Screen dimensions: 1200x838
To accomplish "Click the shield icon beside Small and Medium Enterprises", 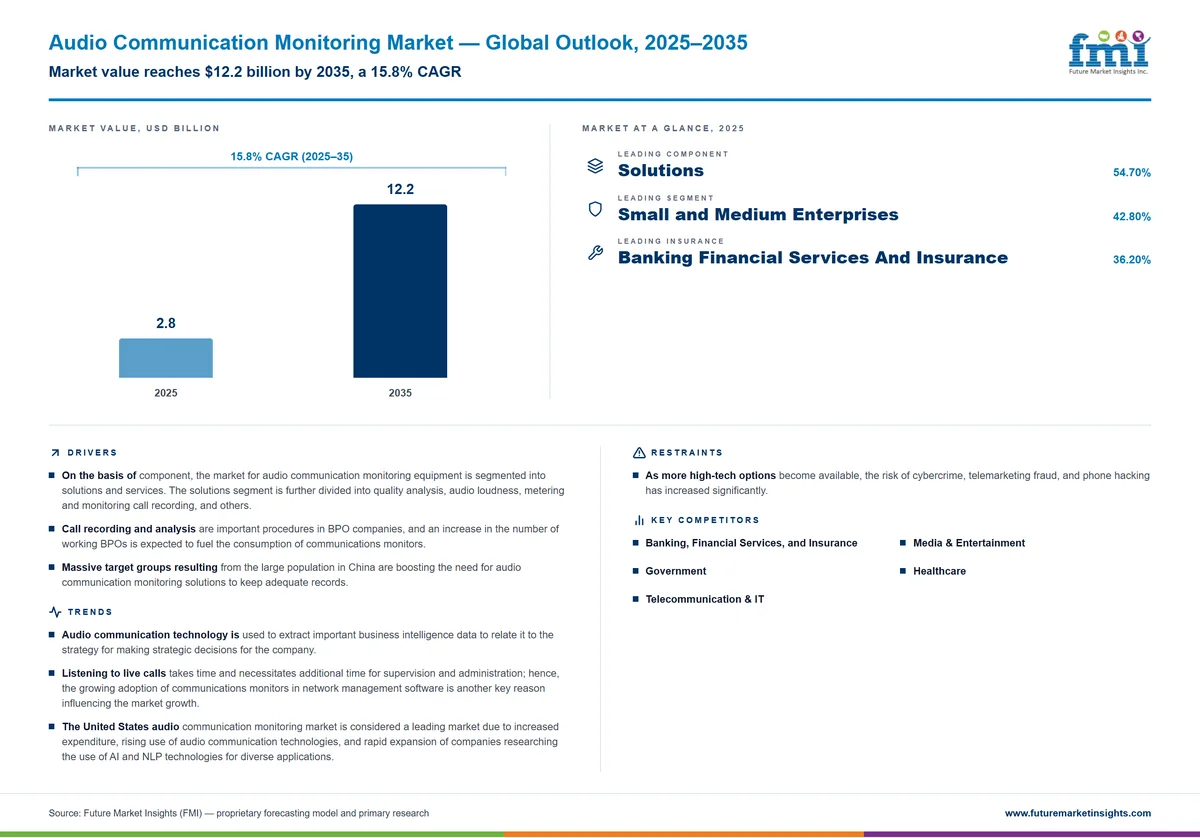I will click(595, 209).
